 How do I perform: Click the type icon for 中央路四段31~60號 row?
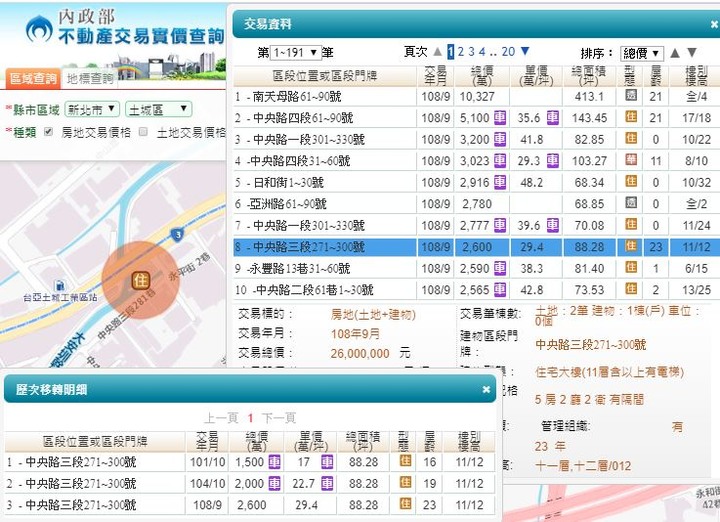tap(631, 160)
